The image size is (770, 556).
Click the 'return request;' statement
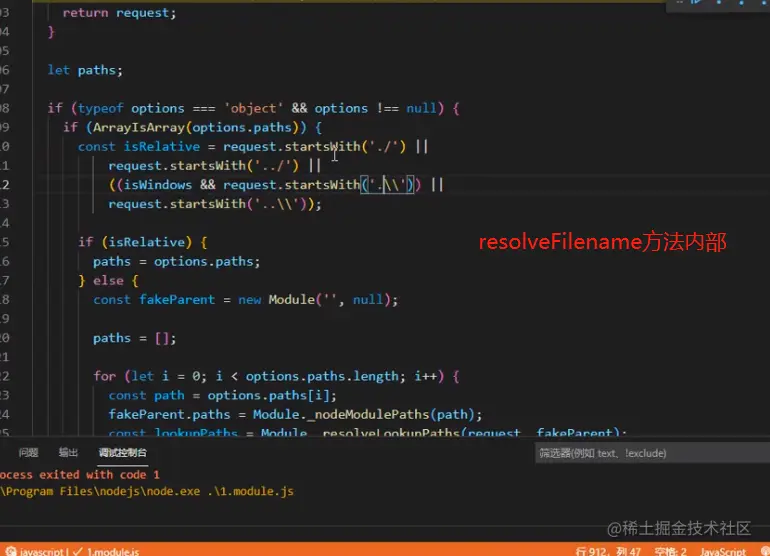click(x=119, y=13)
